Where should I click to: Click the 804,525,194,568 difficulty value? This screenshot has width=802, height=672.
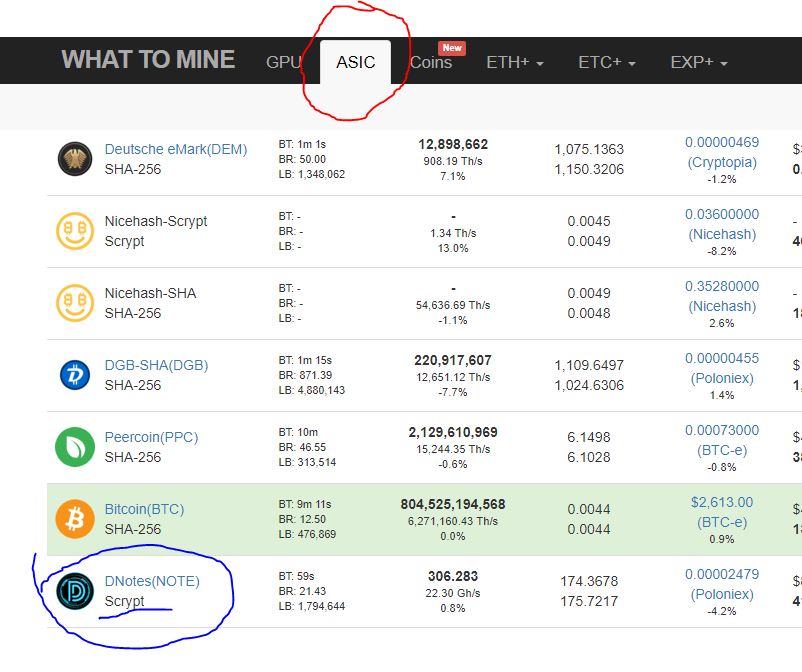pos(453,505)
